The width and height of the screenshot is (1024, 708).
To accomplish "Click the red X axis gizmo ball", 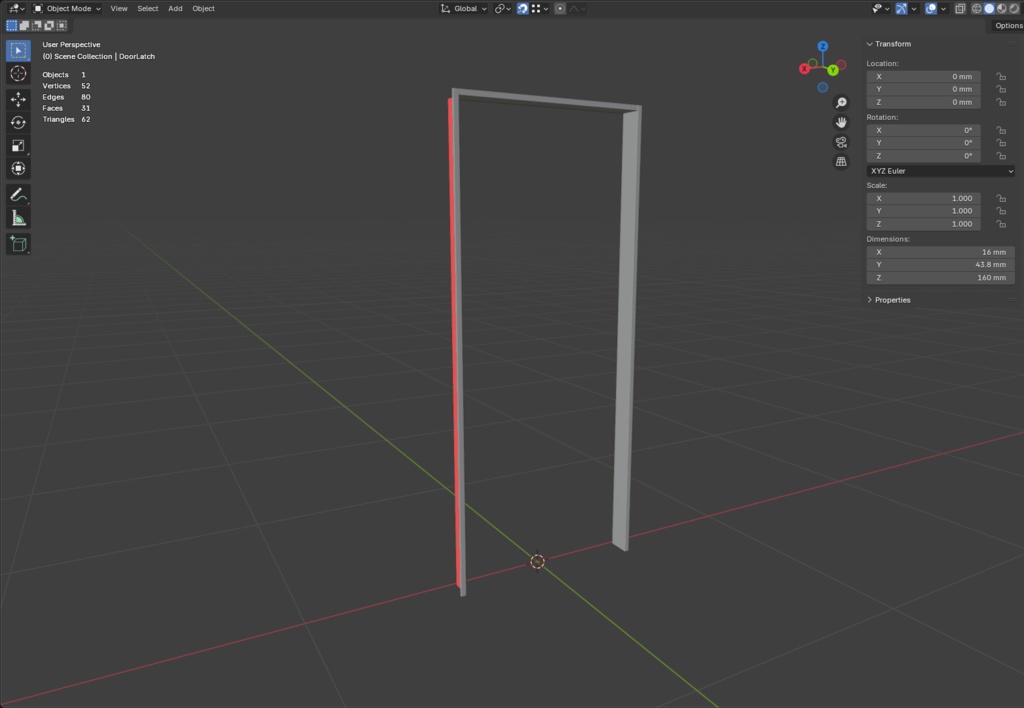I will [x=805, y=69].
